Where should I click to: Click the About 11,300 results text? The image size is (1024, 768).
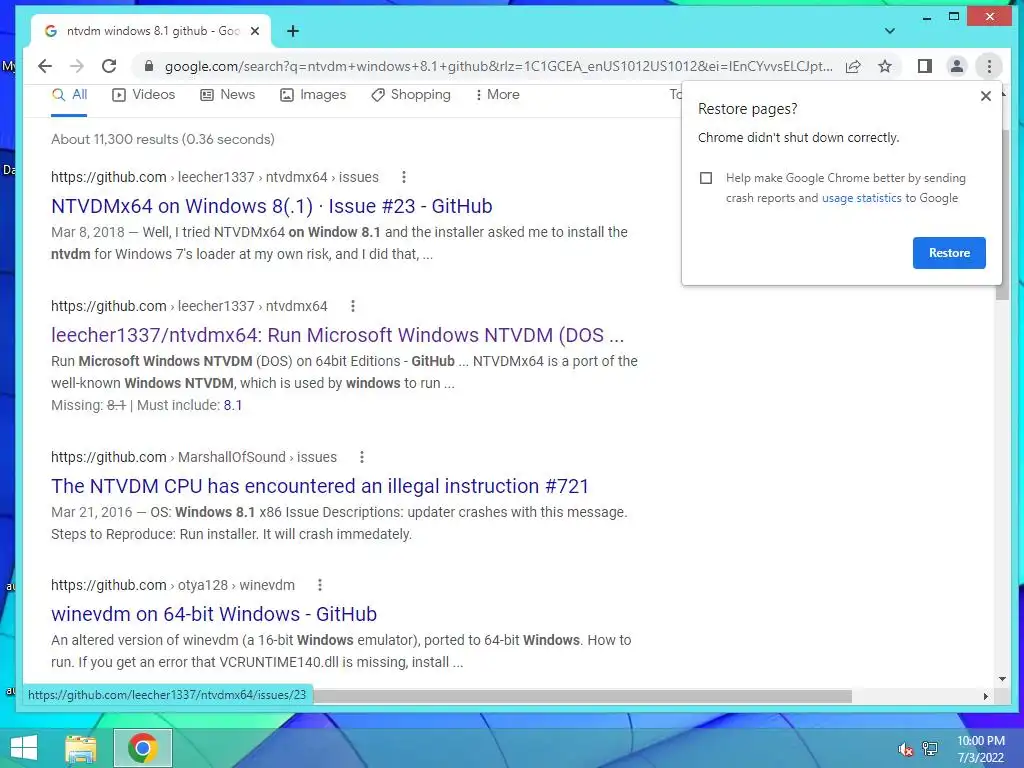click(x=163, y=139)
